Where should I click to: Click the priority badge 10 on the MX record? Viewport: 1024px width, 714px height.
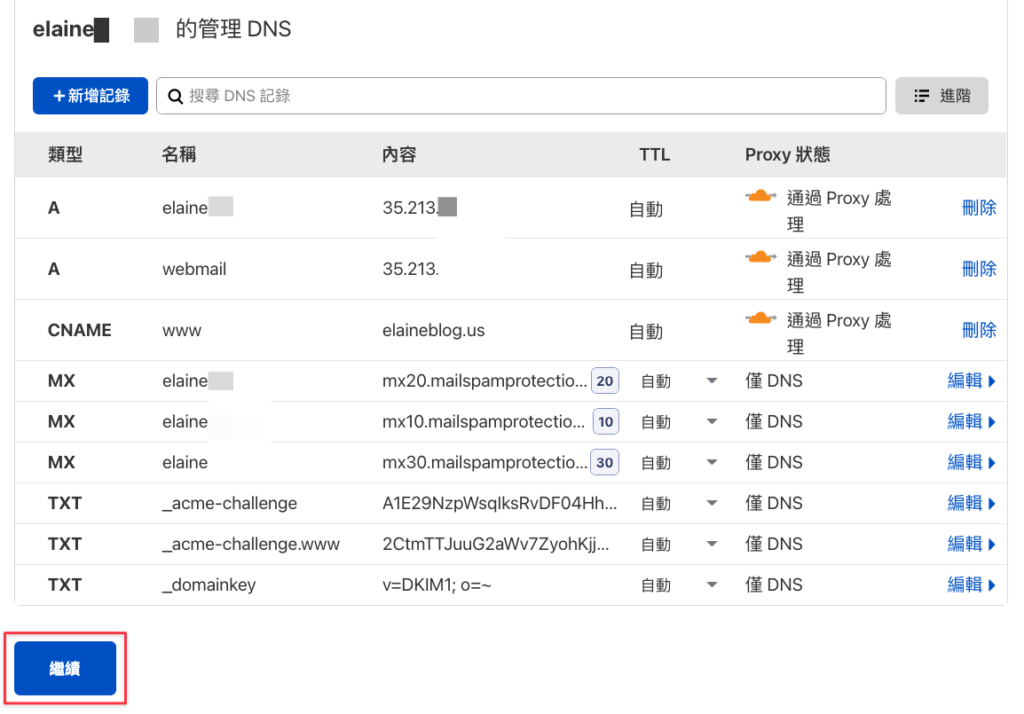pyautogui.click(x=605, y=422)
